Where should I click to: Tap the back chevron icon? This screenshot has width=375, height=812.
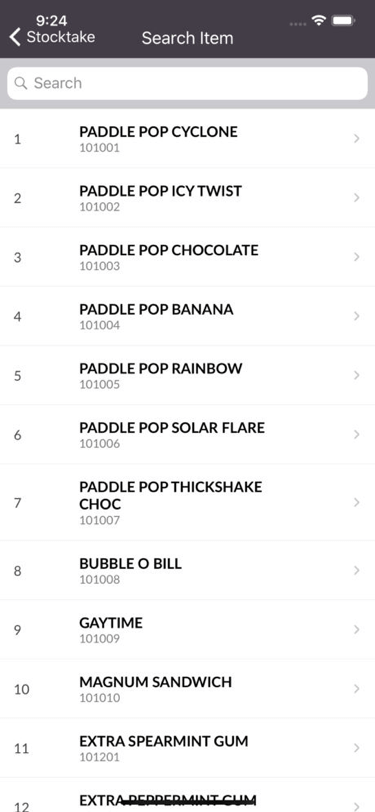click(15, 37)
